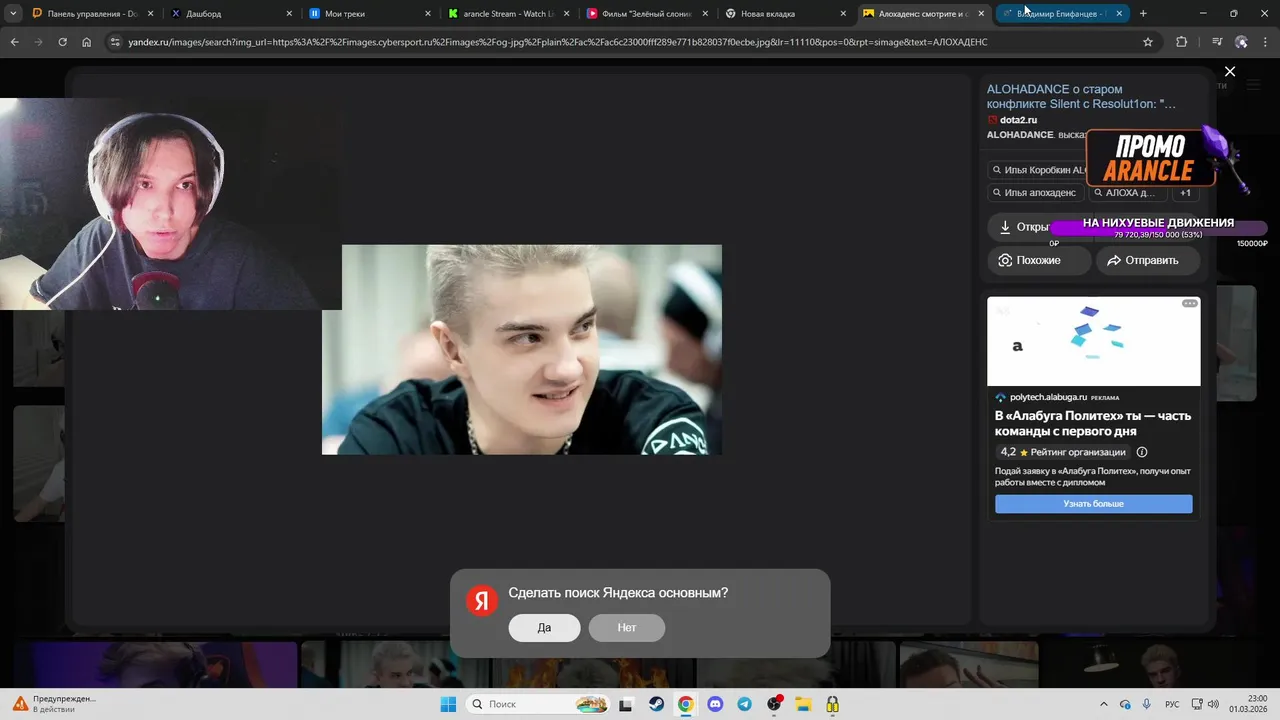Click the Отправить share button

coord(1148,260)
